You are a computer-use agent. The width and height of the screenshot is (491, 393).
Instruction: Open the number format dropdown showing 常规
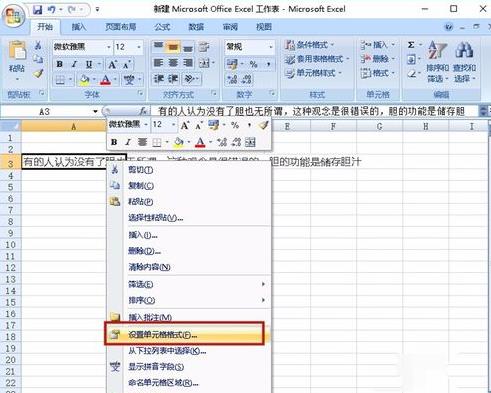coord(271,47)
